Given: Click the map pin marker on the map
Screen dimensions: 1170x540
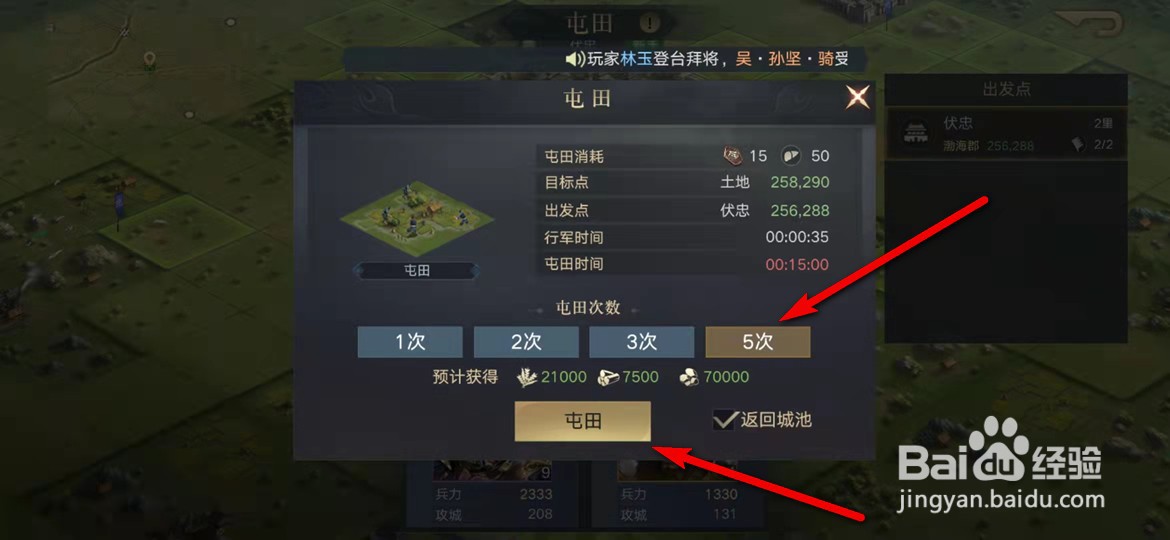Looking at the screenshot, I should point(149,60).
